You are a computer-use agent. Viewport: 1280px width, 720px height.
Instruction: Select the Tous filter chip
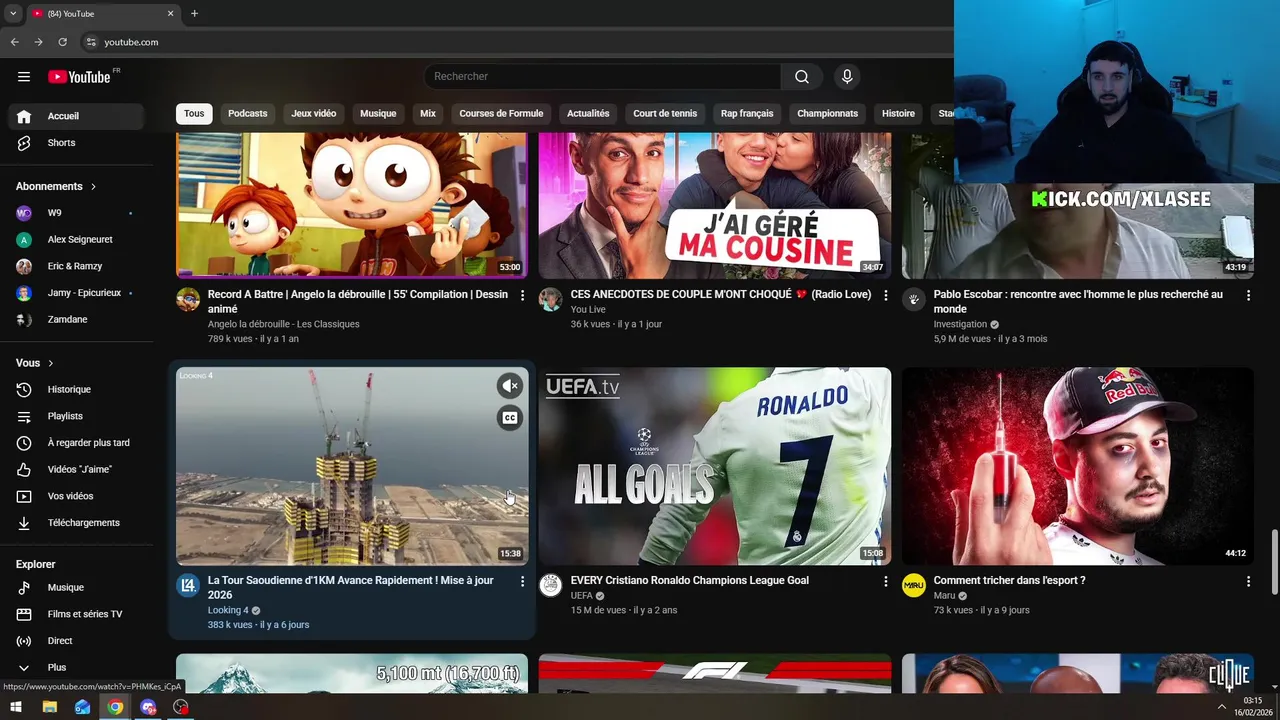[x=194, y=114]
